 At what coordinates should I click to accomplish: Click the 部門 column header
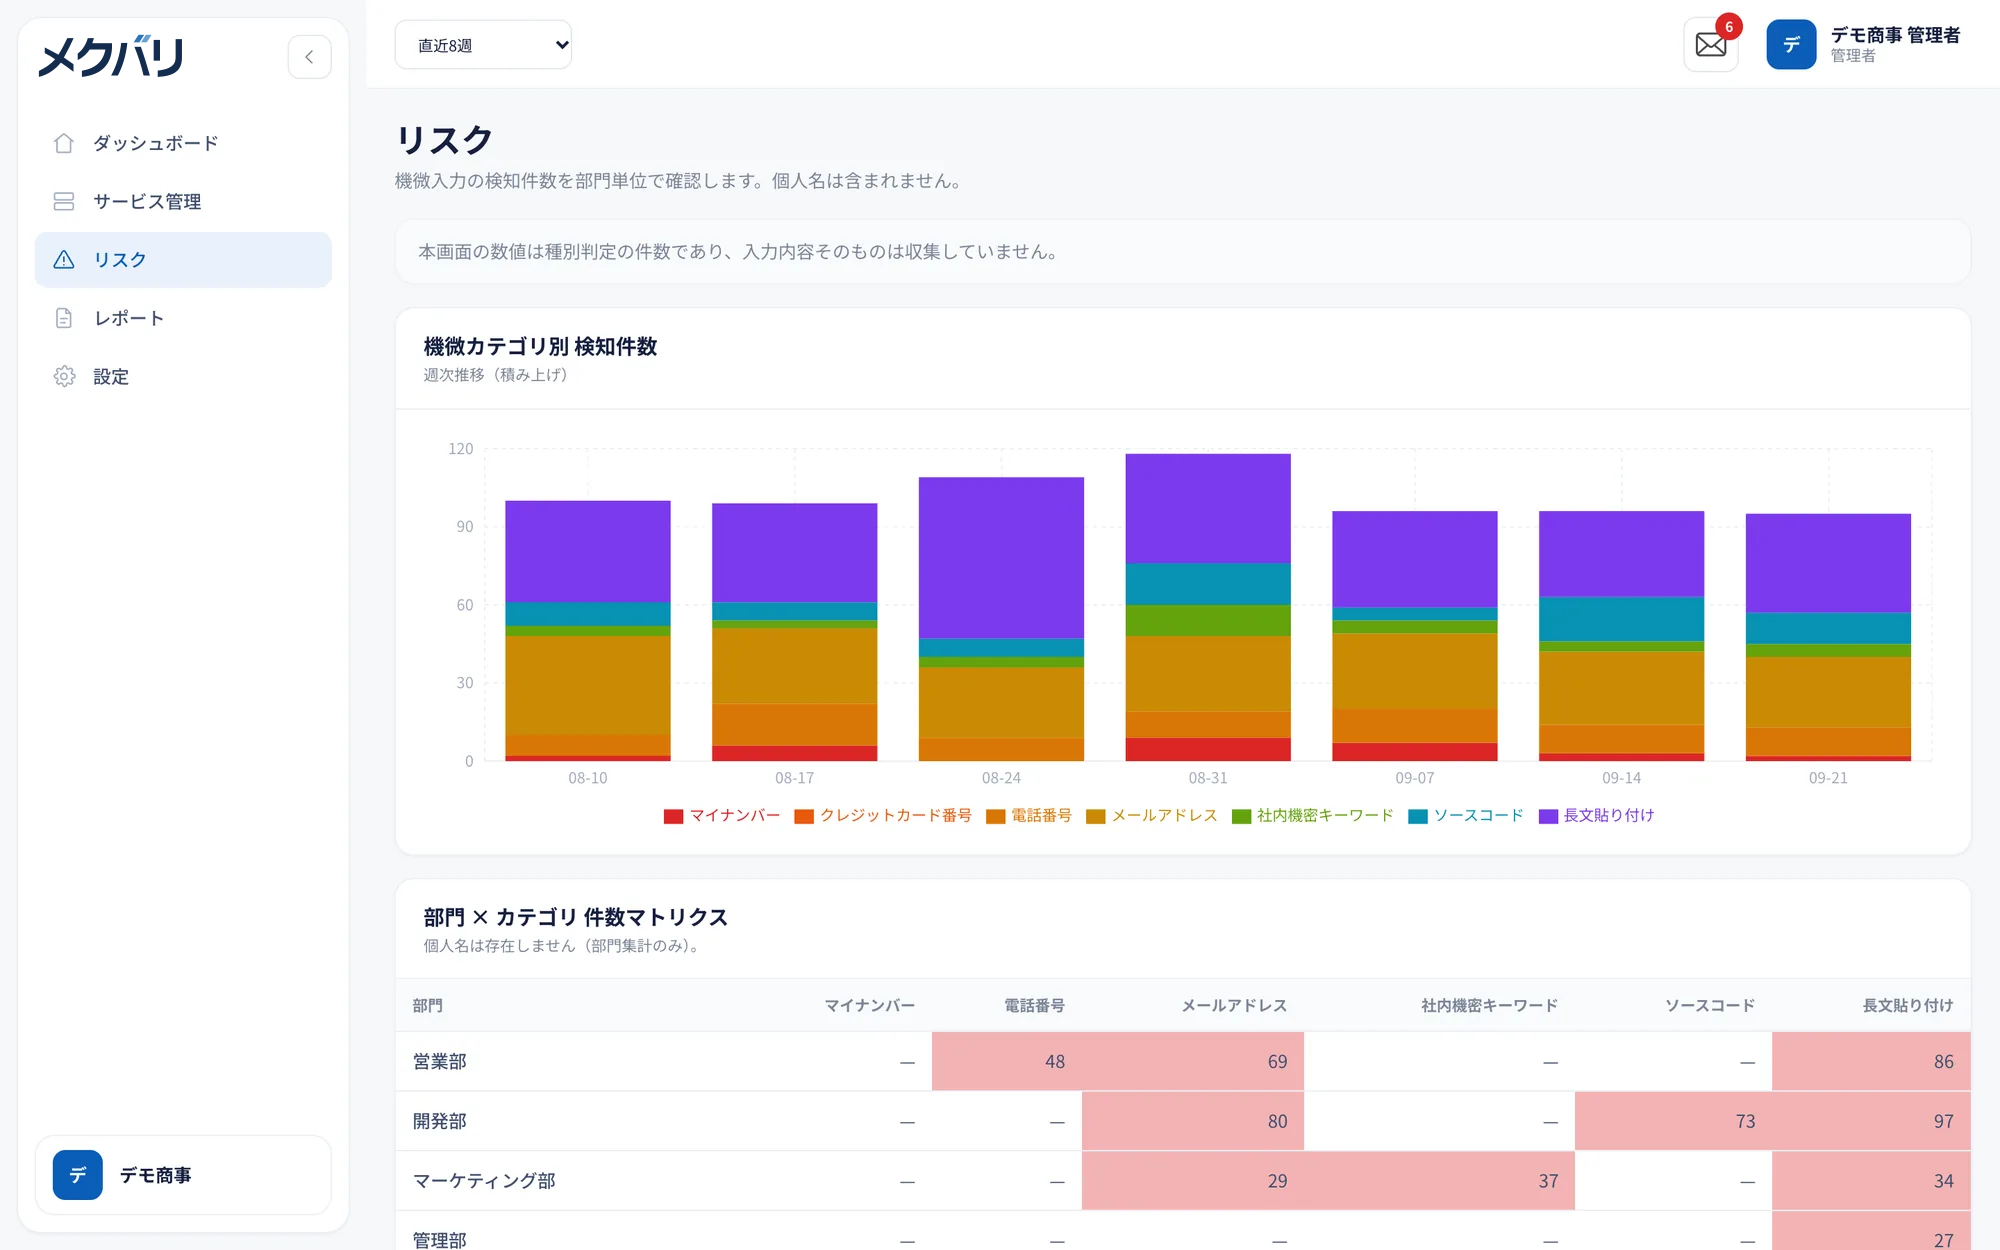tap(428, 1006)
